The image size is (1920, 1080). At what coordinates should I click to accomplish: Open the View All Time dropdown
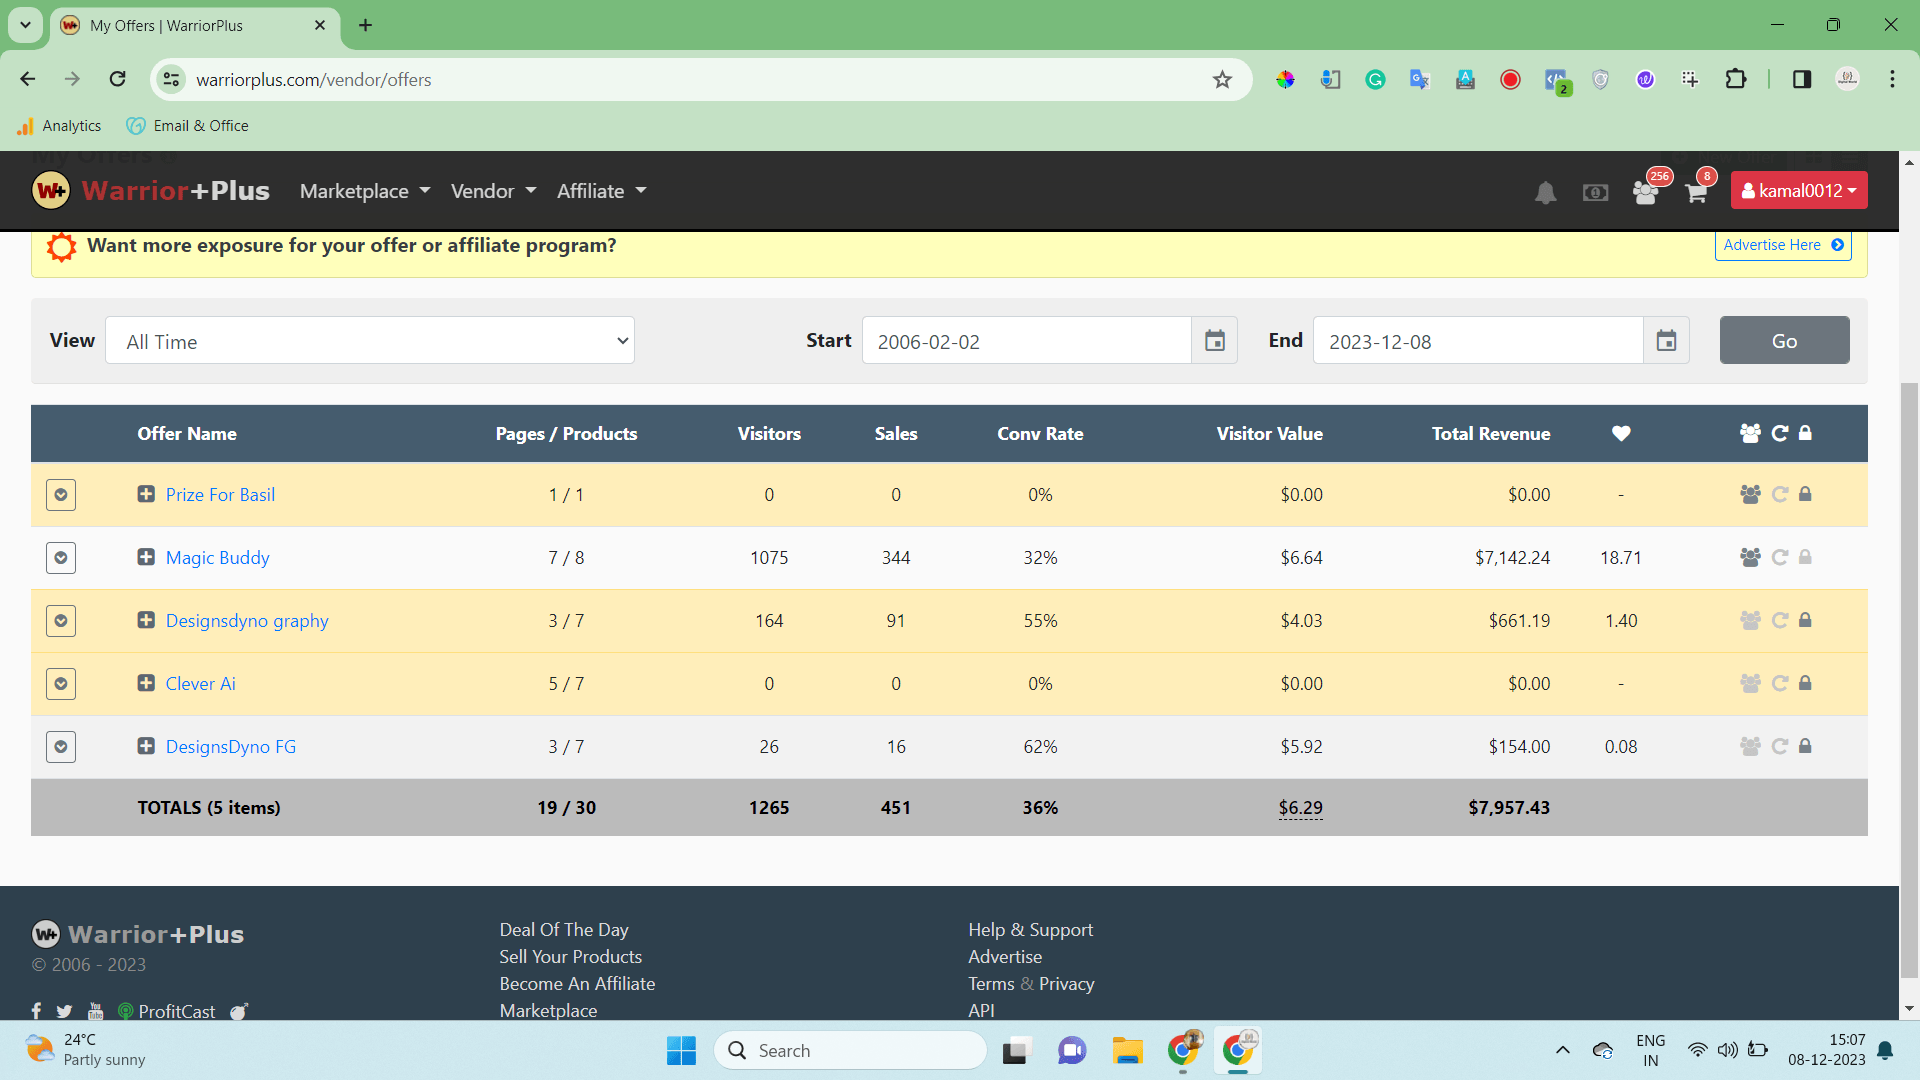pyautogui.click(x=370, y=341)
